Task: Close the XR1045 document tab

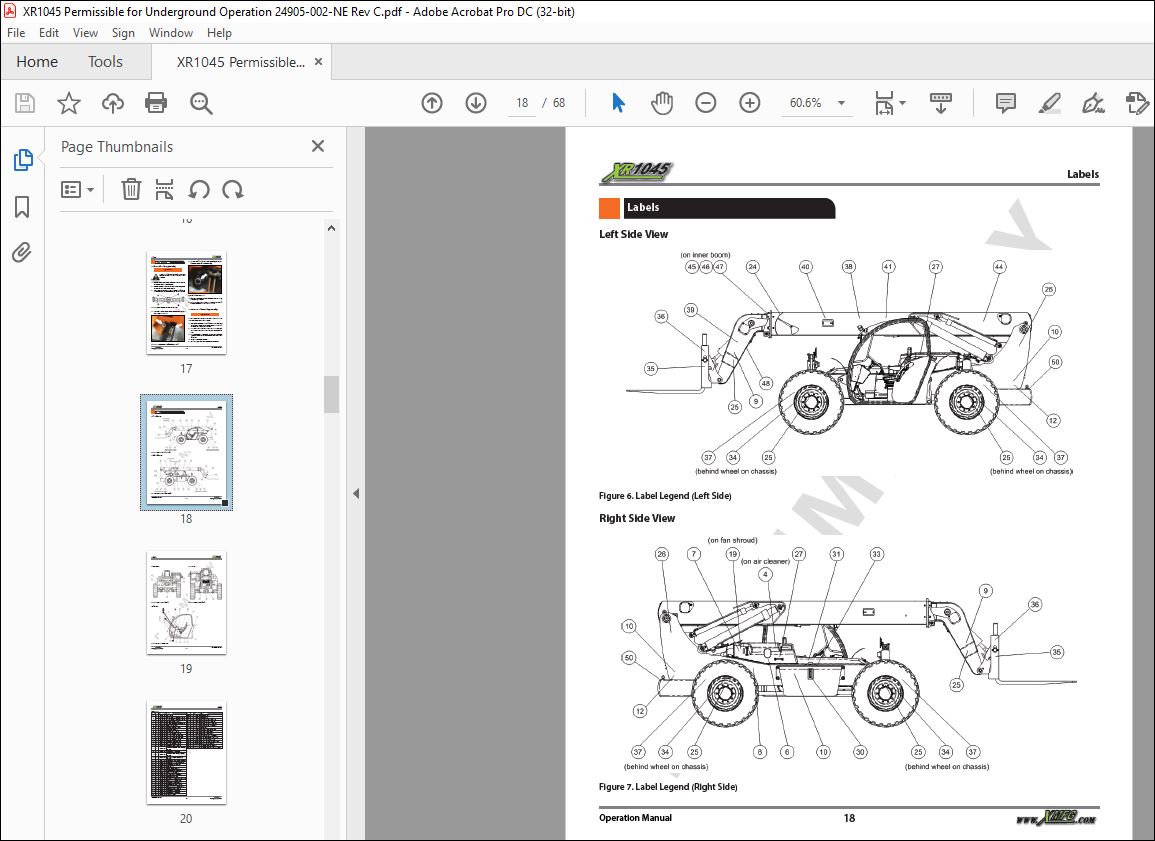Action: (x=318, y=62)
